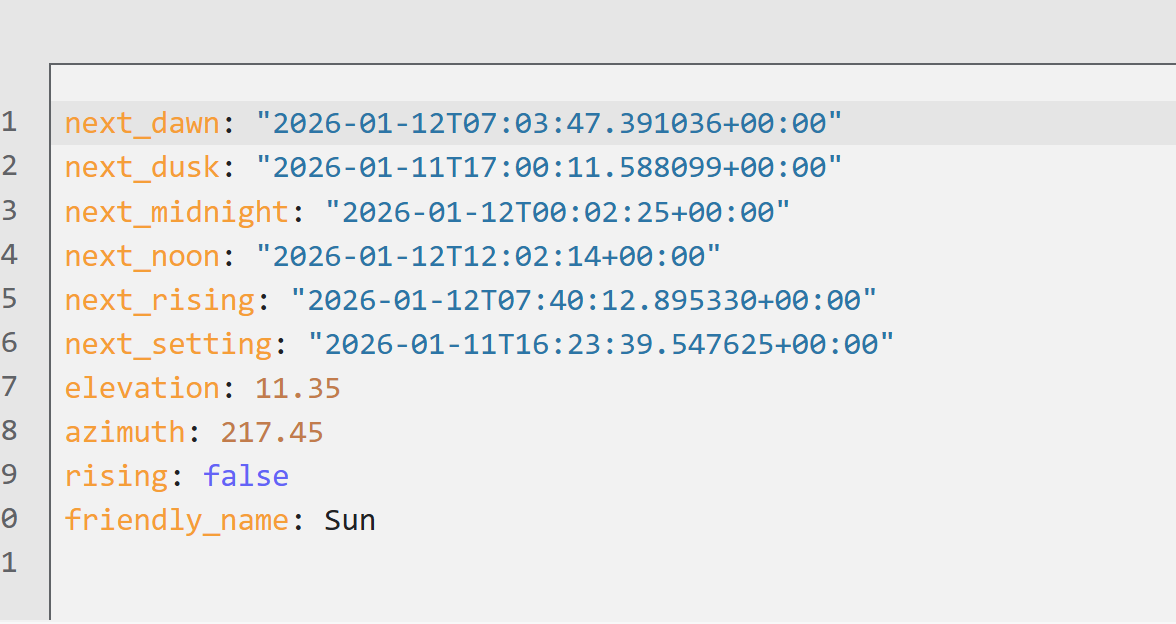Click the next_setting attribute key
Viewport: 1176px width, 624px height.
coord(168,344)
